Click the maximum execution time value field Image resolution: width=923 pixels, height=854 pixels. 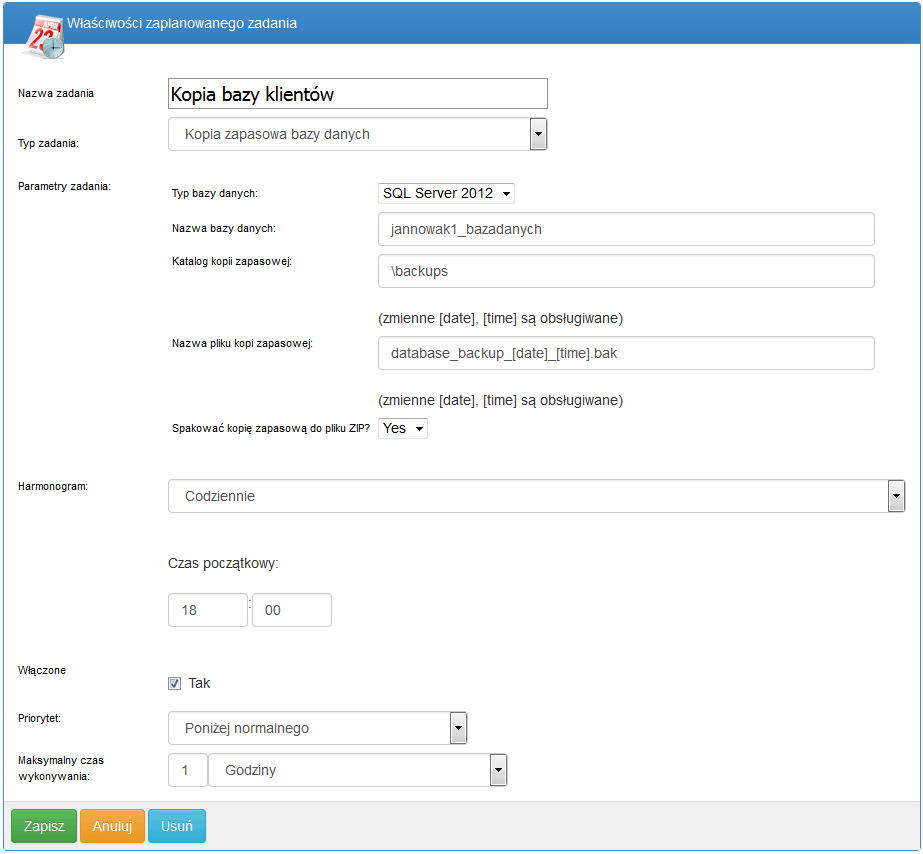[188, 770]
